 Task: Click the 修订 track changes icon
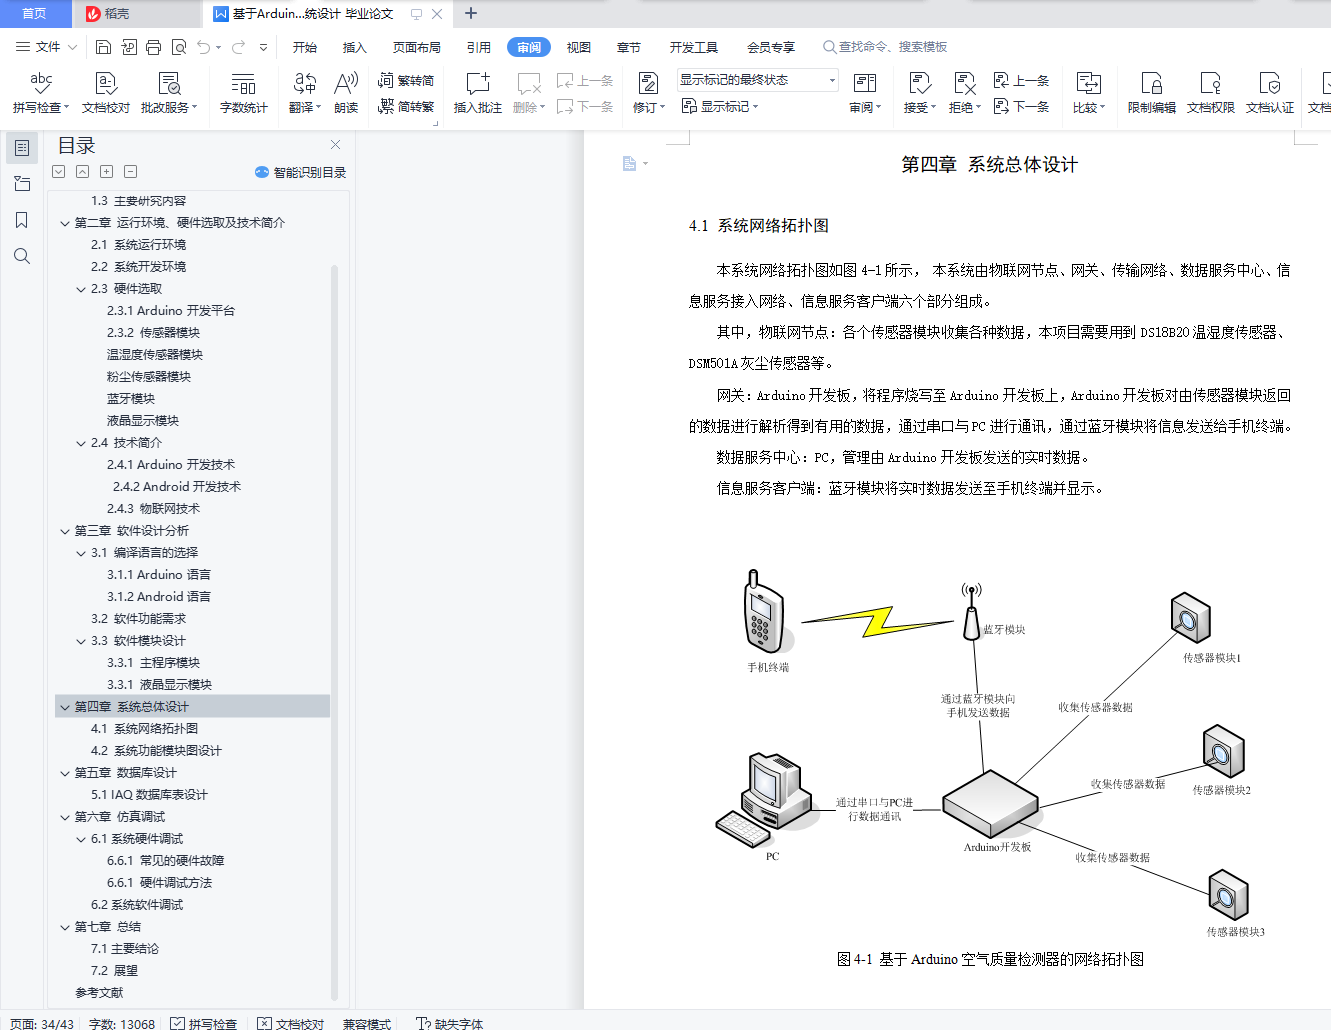point(648,92)
